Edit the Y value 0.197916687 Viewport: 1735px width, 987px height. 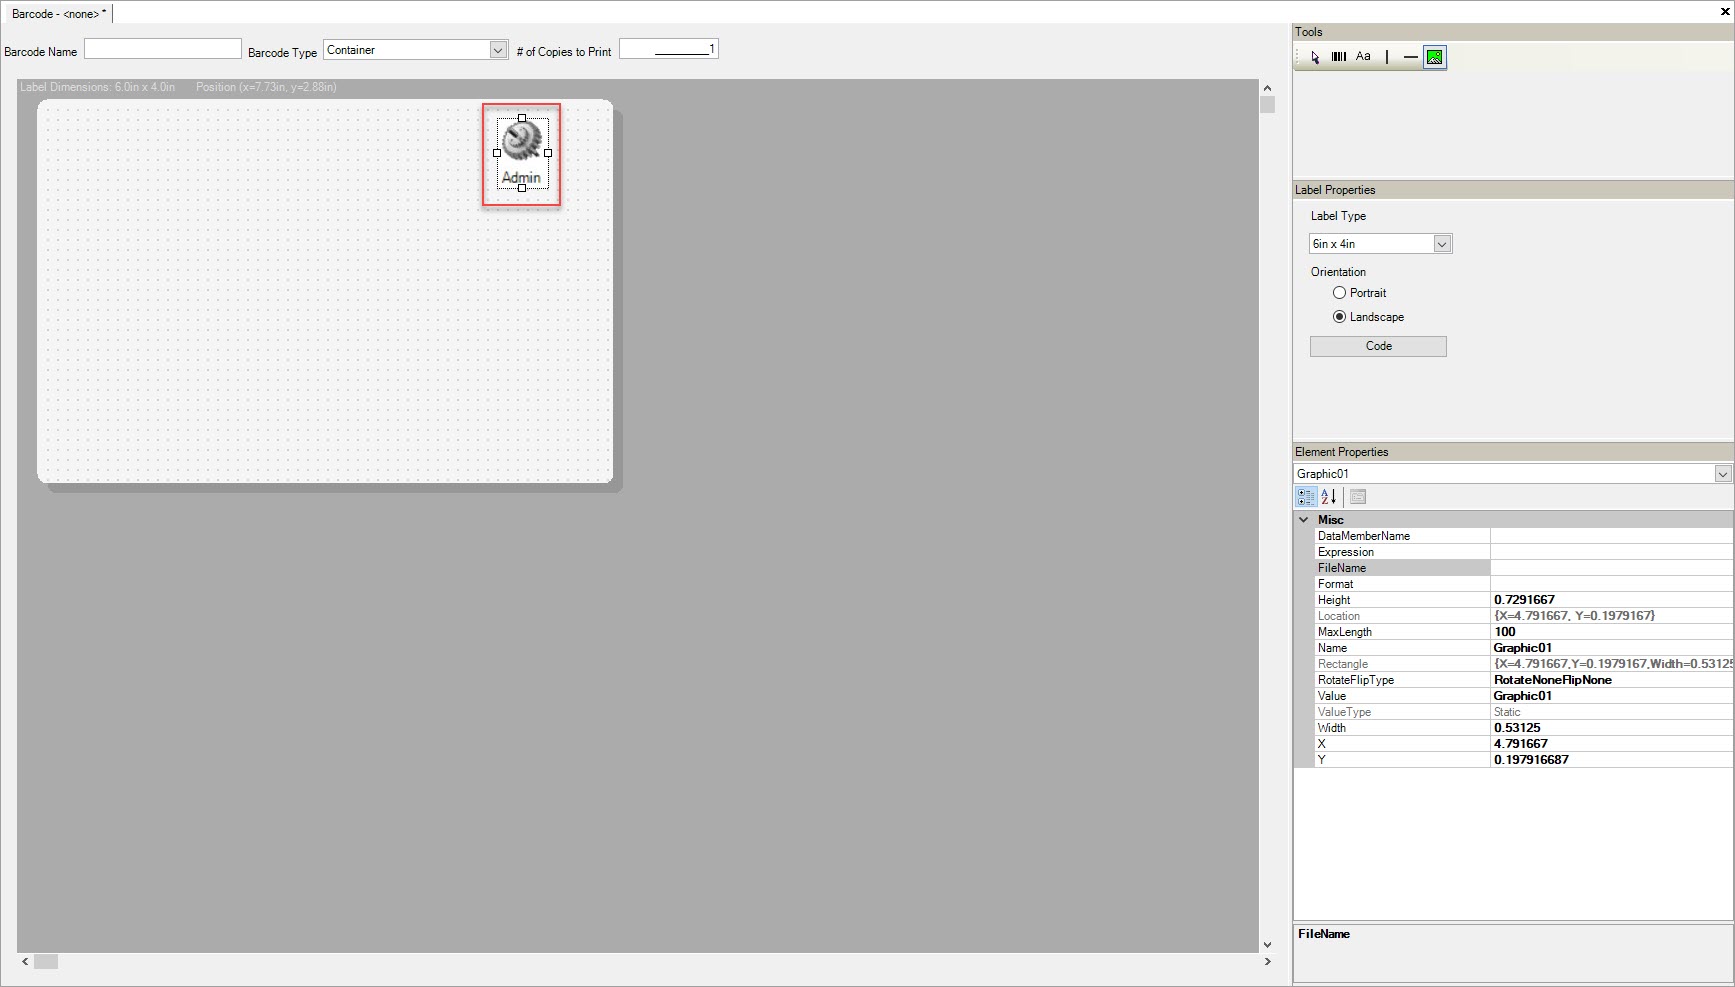click(1611, 760)
